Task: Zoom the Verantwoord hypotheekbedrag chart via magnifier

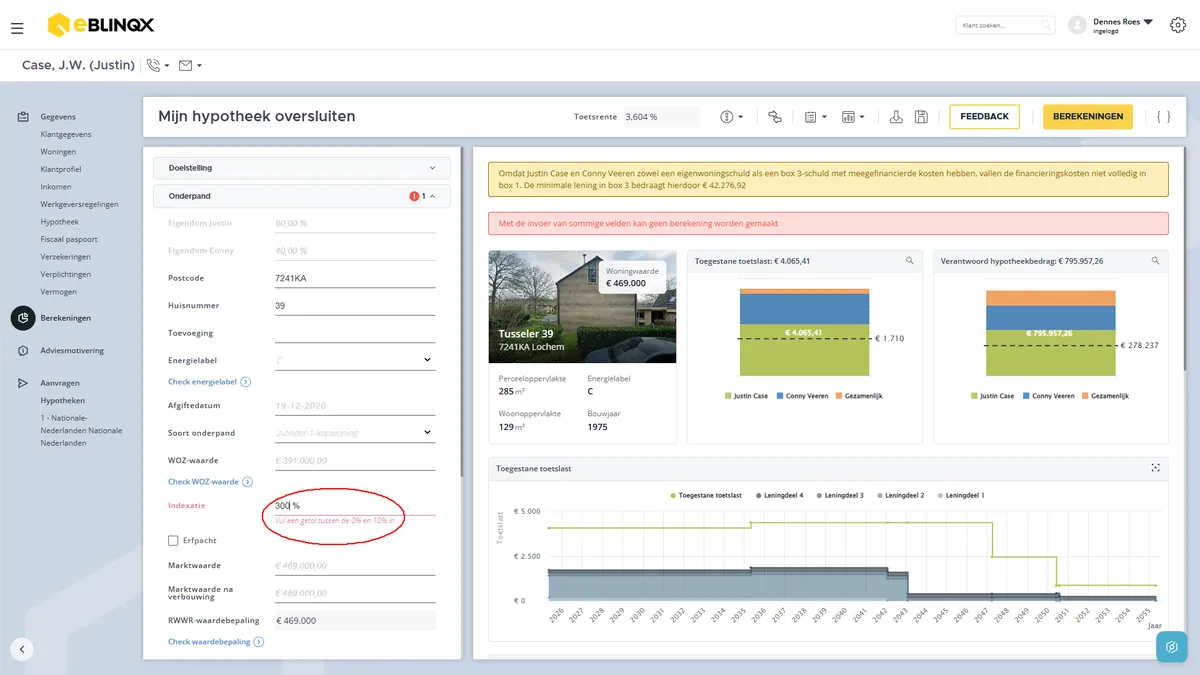Action: point(1155,260)
